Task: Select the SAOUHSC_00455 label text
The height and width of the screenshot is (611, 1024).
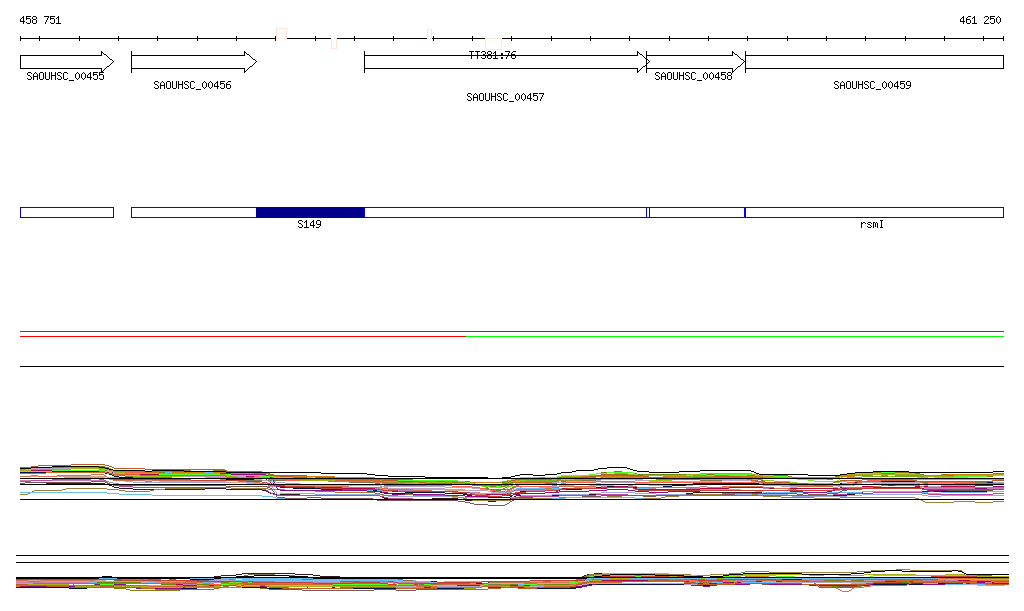Action: click(x=65, y=76)
